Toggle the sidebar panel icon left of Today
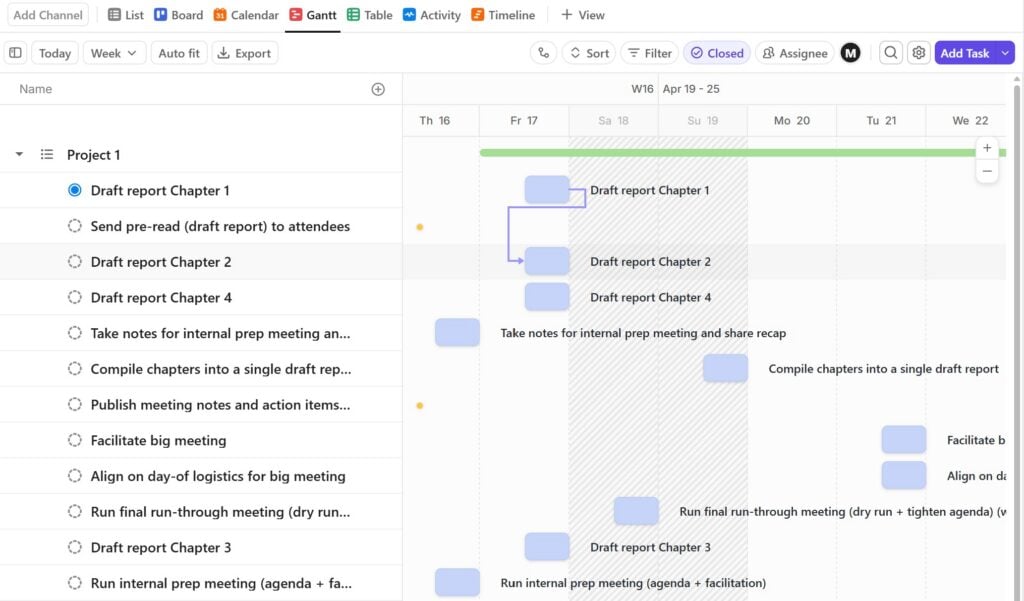This screenshot has height=601, width=1024. click(16, 53)
